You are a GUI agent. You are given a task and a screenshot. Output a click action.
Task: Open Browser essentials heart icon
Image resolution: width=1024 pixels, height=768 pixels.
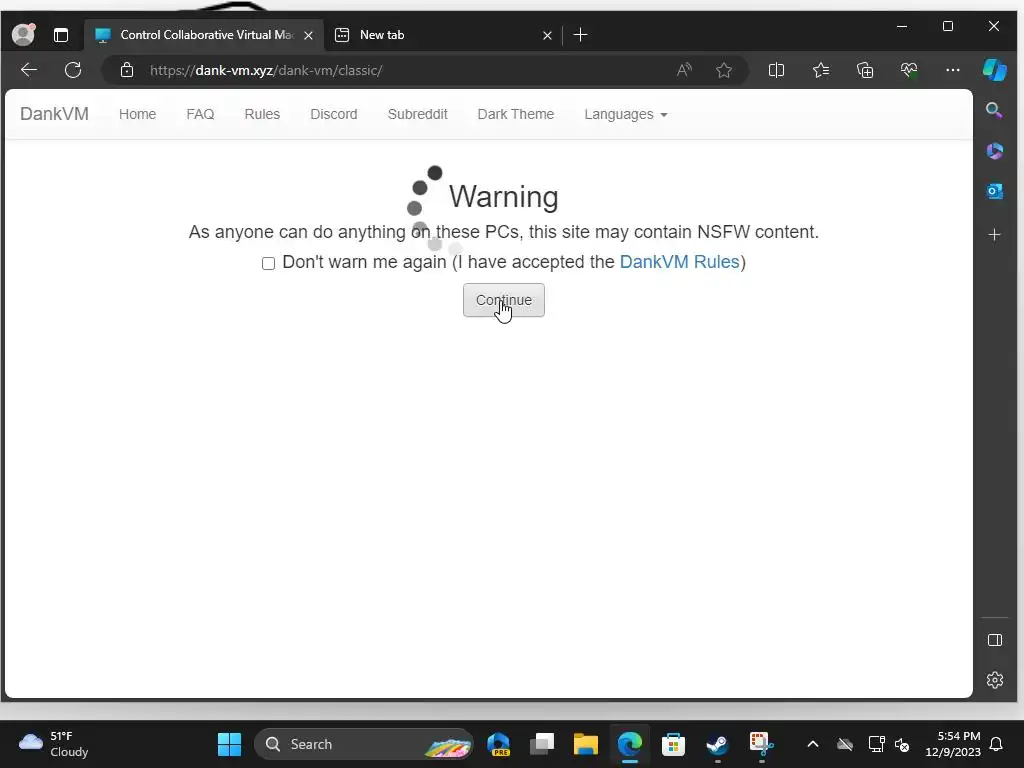click(909, 70)
